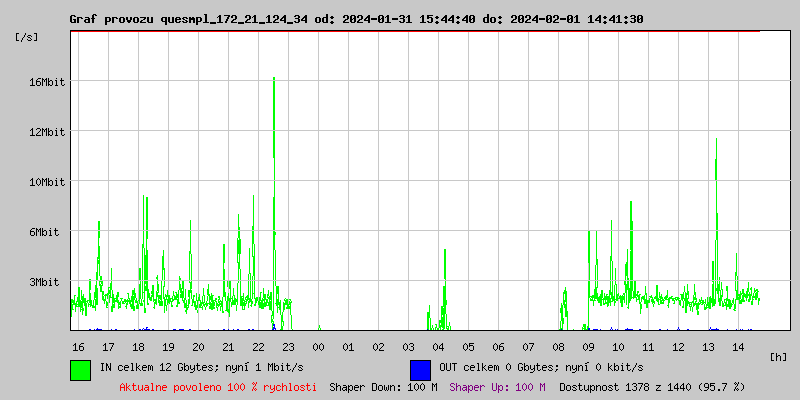Select the 14 hour marker on the time axis
This screenshot has height=400, width=800.
click(738, 346)
